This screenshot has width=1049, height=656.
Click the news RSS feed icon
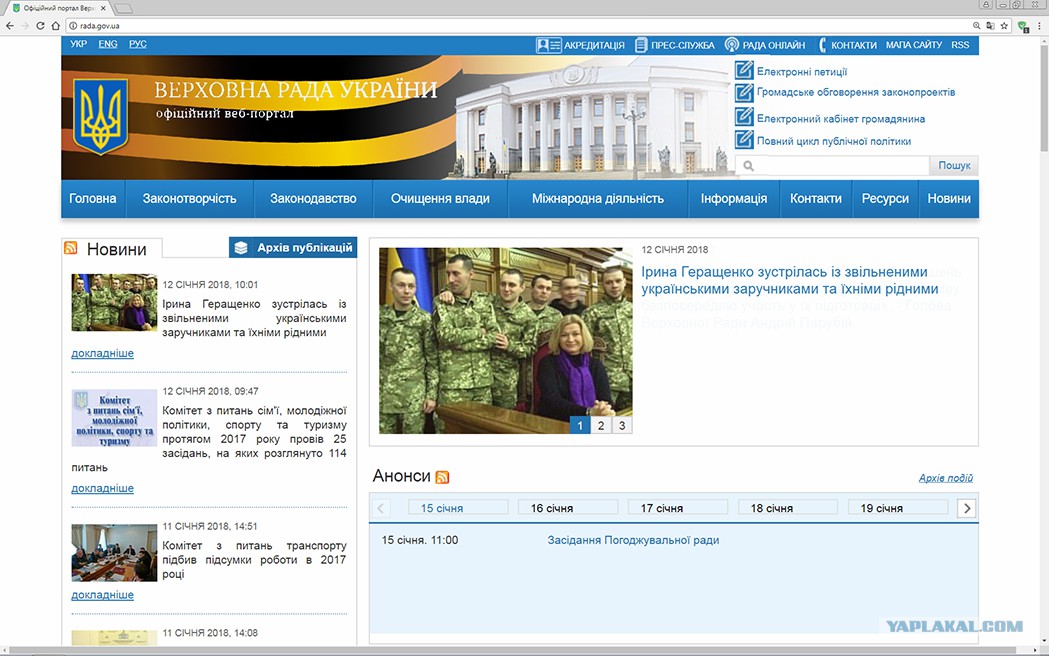(x=70, y=248)
